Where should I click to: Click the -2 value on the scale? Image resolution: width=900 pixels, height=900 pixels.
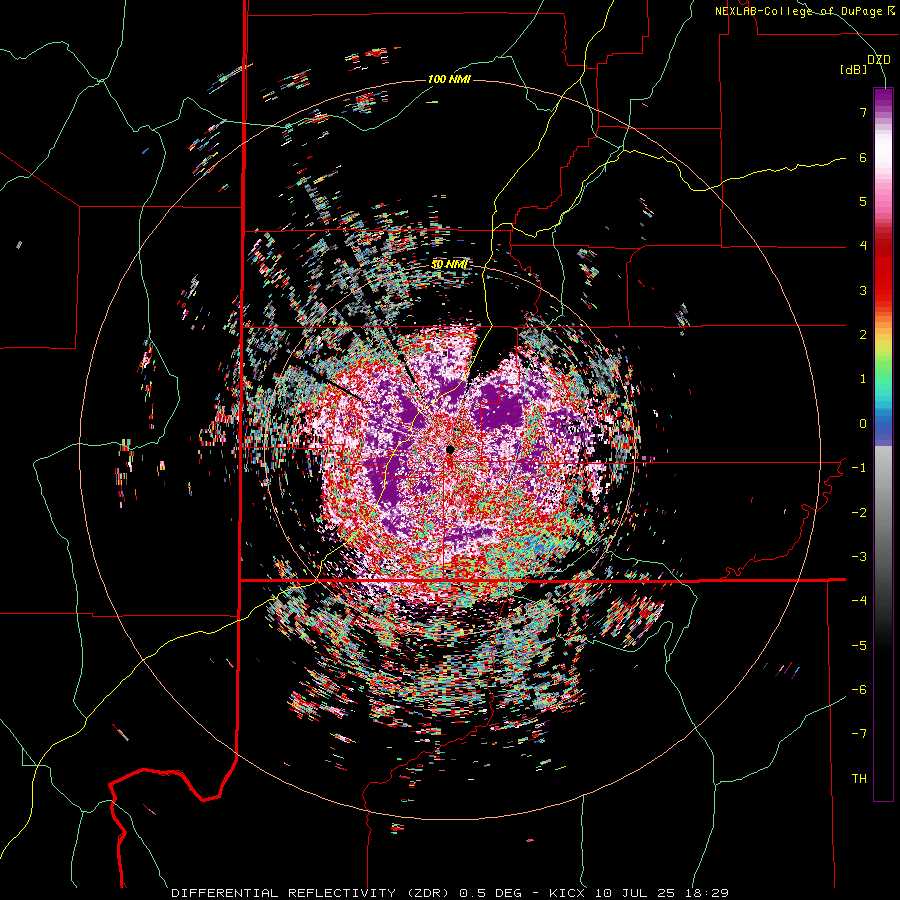tap(859, 513)
